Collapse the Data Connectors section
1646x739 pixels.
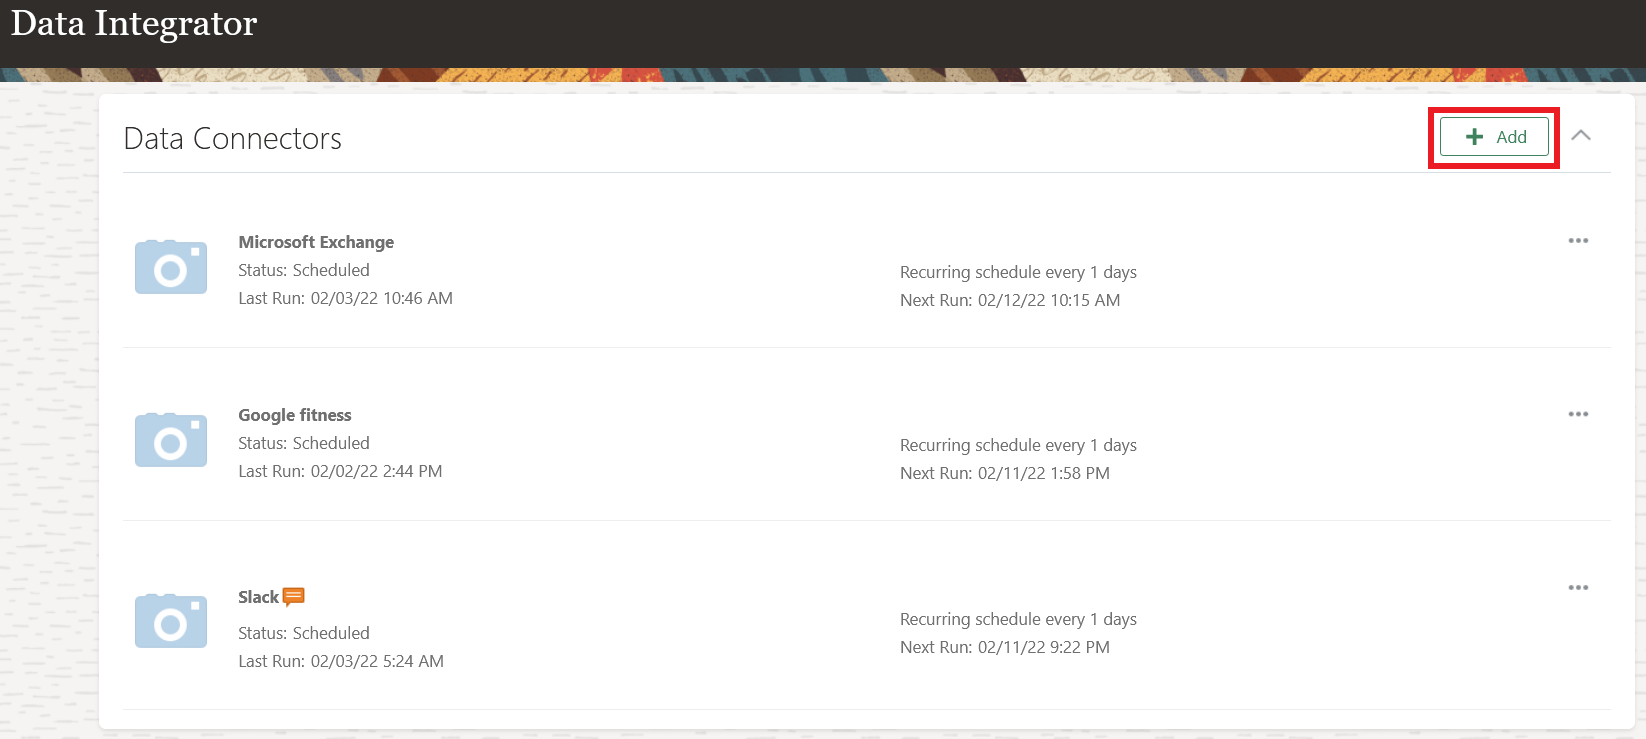tap(1581, 136)
